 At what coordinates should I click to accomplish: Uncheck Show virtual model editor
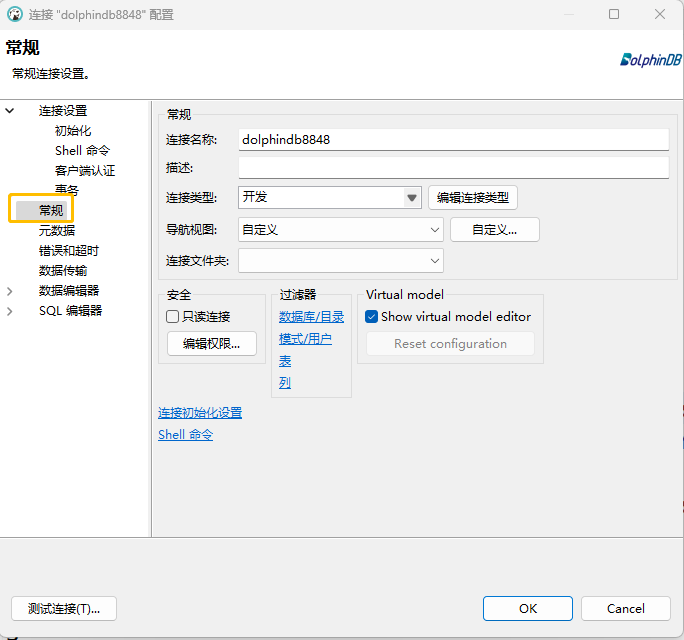pos(372,317)
